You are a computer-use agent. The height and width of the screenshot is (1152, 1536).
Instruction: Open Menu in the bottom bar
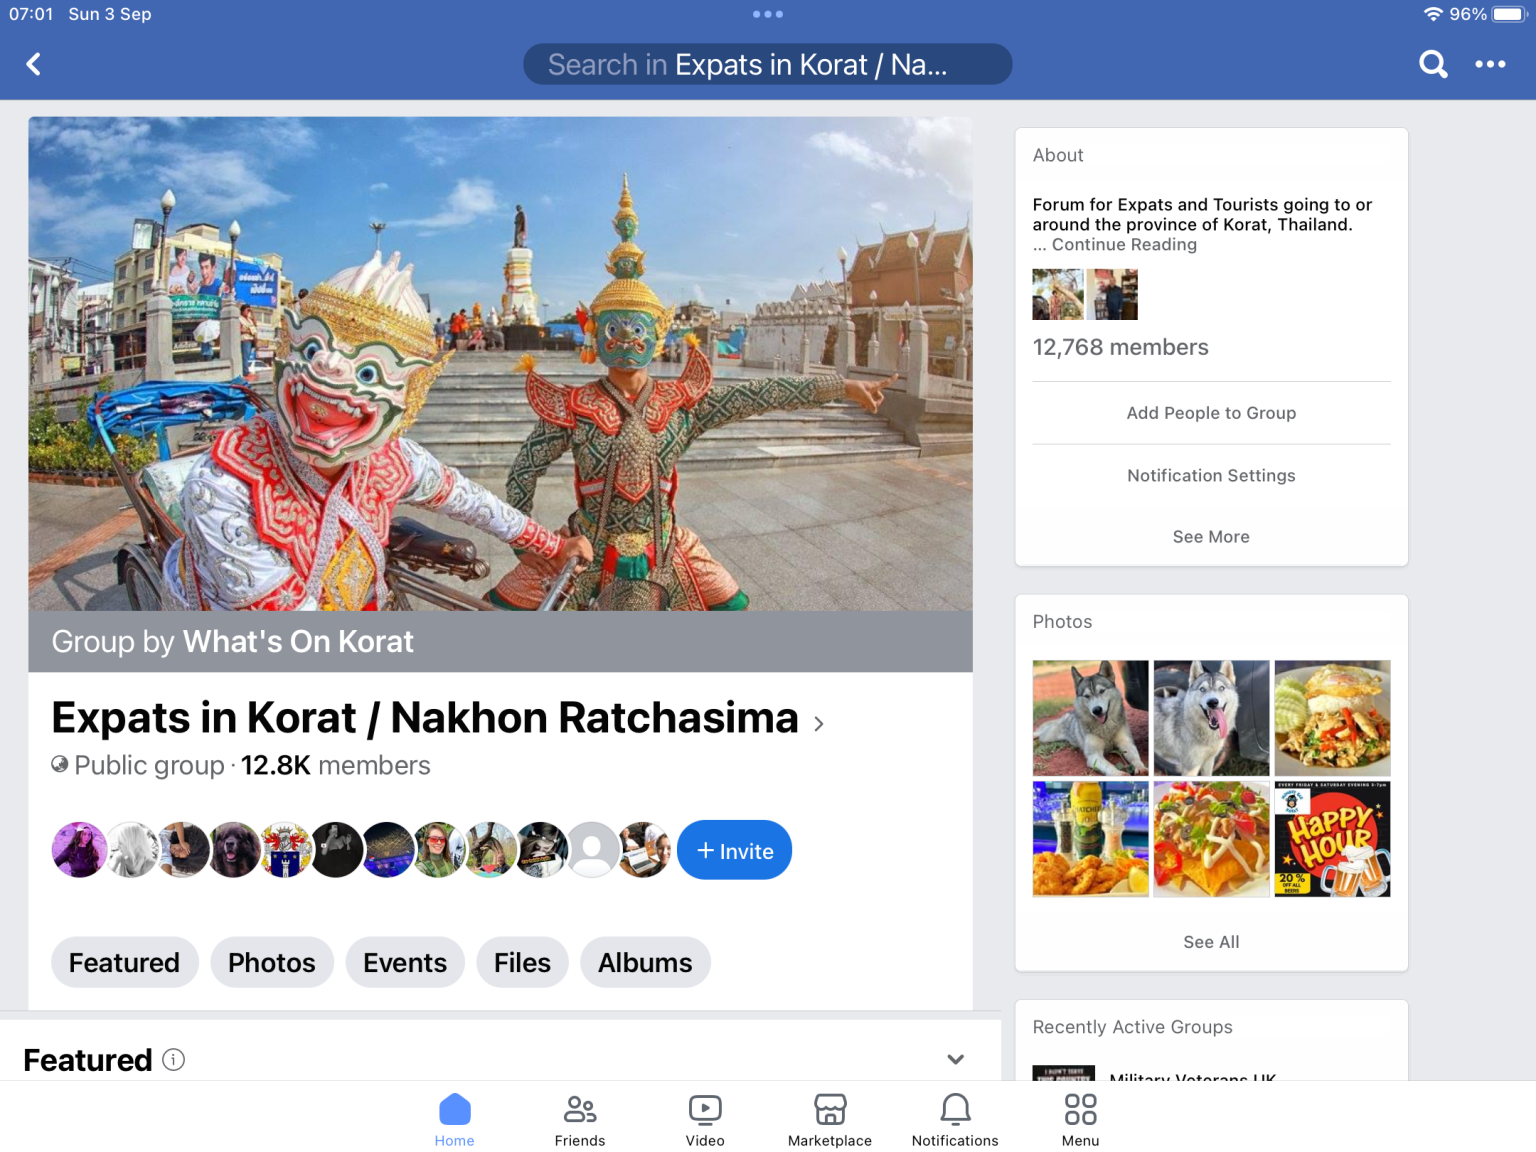tap(1080, 1120)
